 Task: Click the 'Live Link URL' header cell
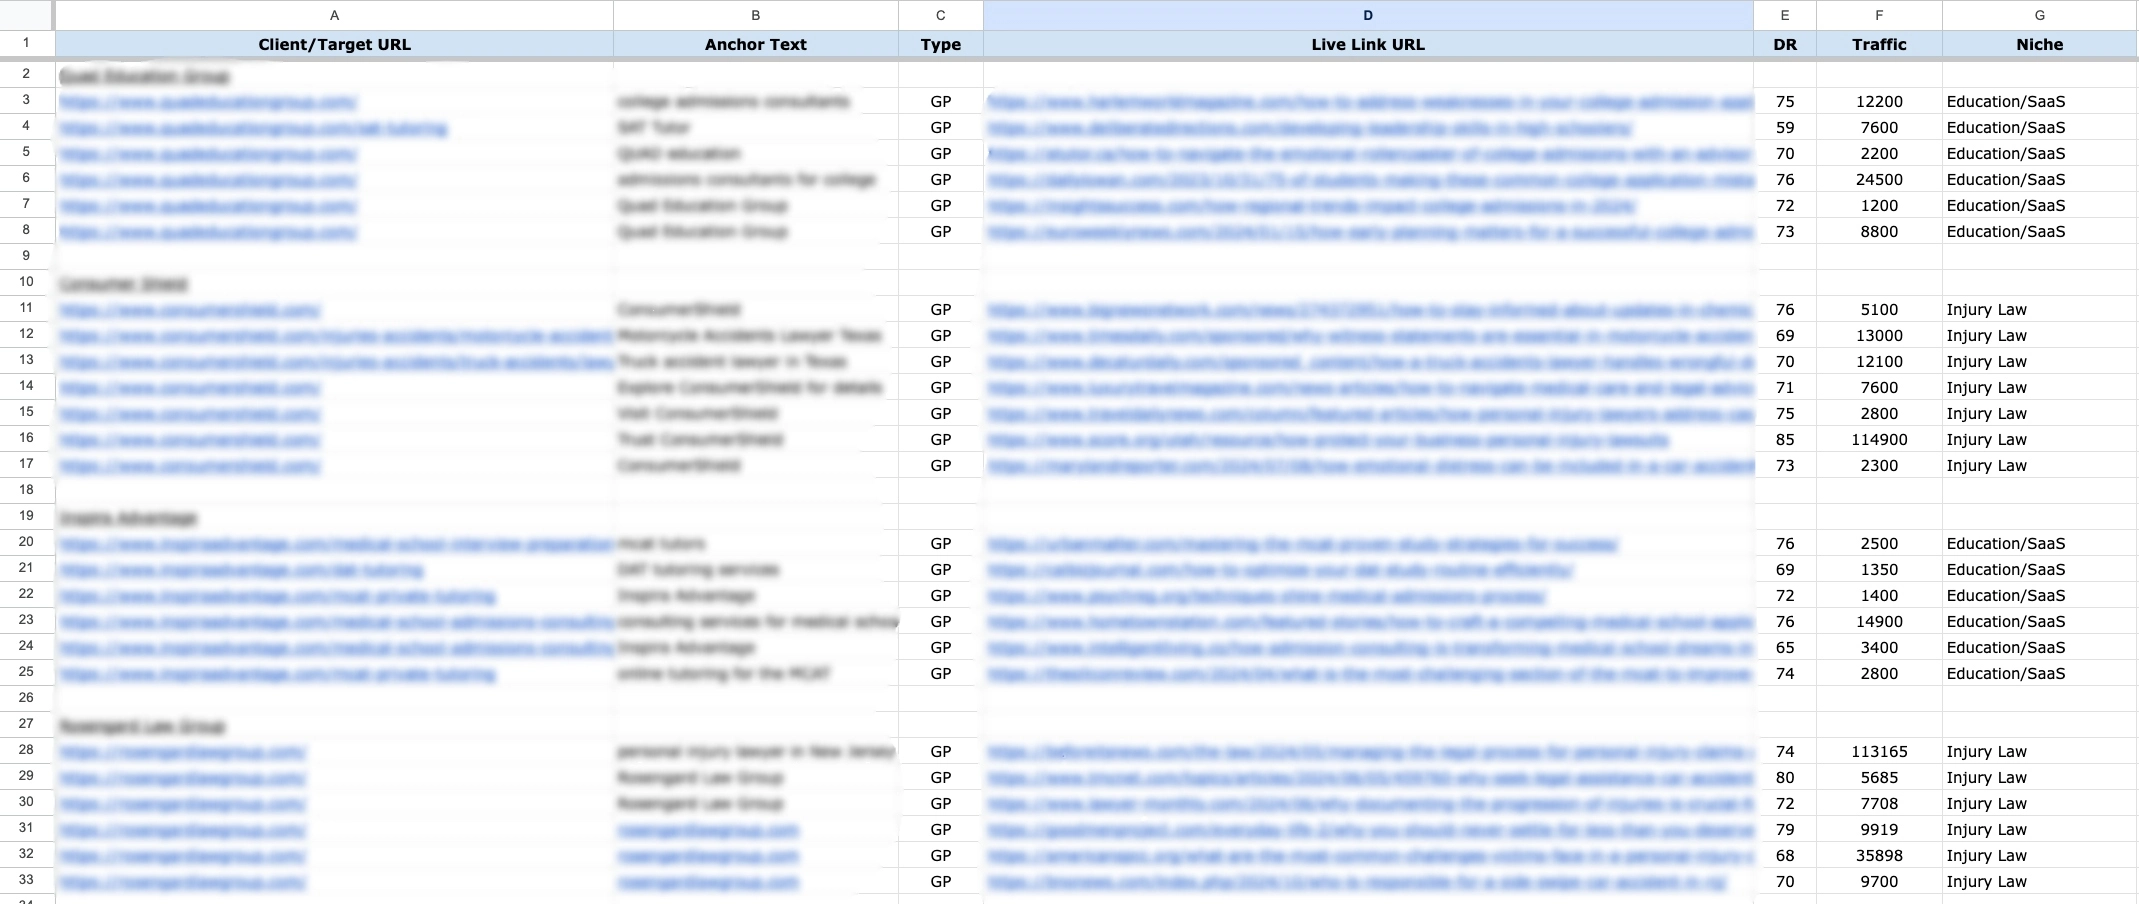click(1368, 44)
